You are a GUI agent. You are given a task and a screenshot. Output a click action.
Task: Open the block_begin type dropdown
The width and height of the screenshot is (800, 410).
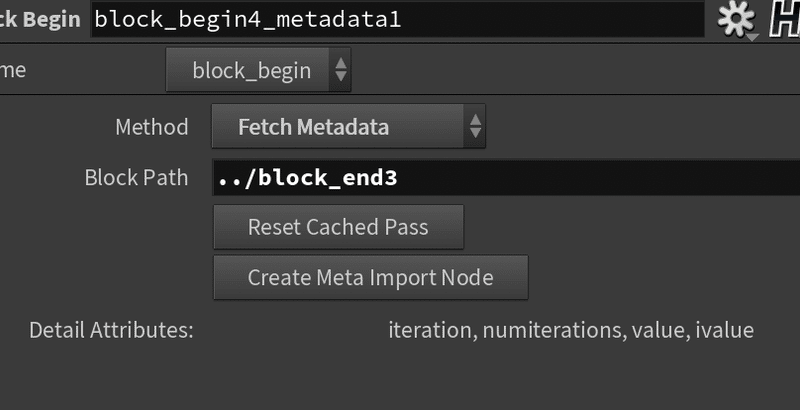coord(258,71)
